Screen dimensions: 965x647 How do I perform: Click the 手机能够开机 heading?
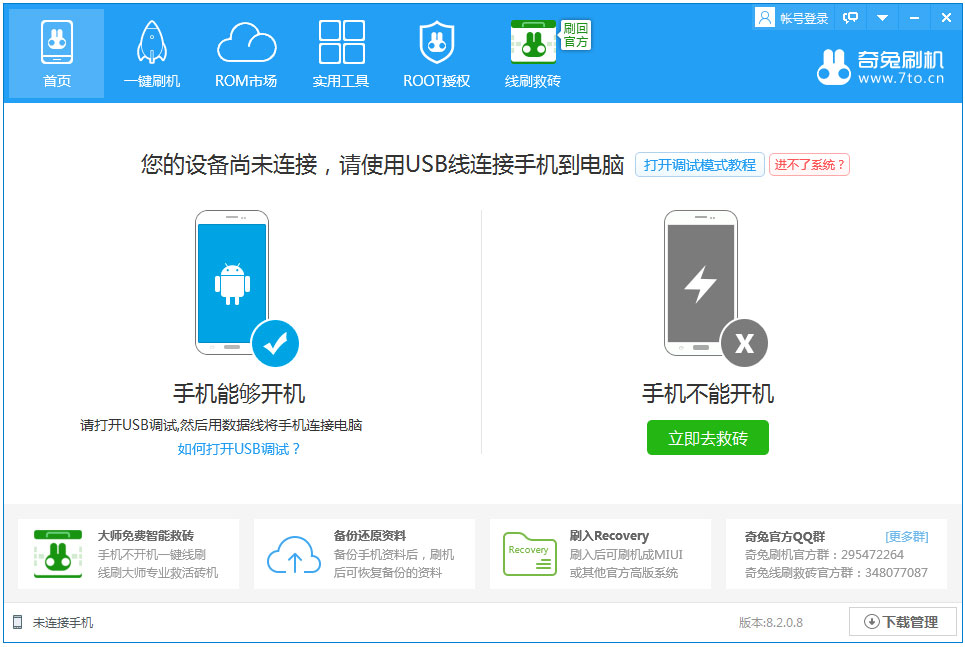click(239, 393)
